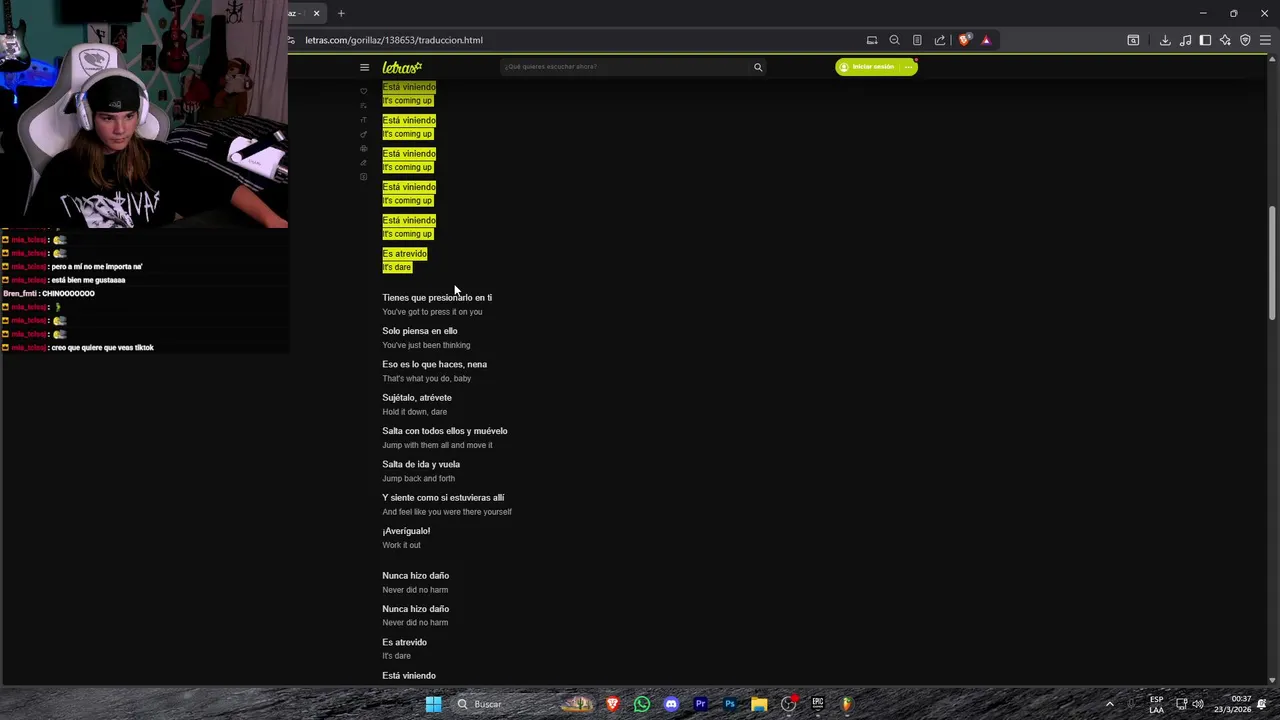Click the lyric 'Salta con todos ellos y muévelo'
This screenshot has width=1280, height=720.
tap(445, 431)
